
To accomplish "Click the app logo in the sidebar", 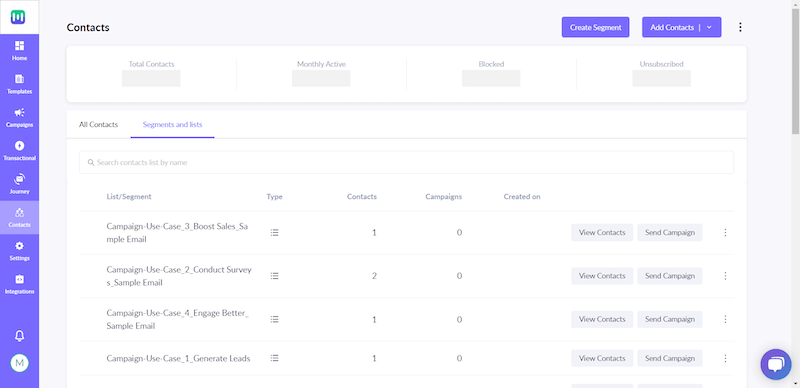I will 19,17.
